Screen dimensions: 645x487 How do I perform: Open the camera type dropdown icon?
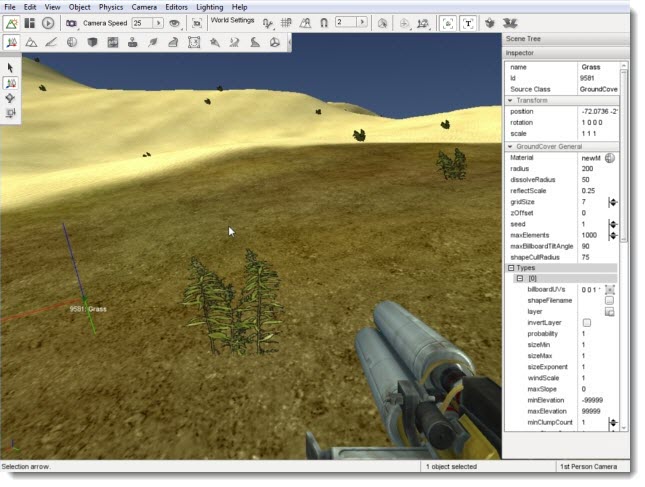point(72,24)
